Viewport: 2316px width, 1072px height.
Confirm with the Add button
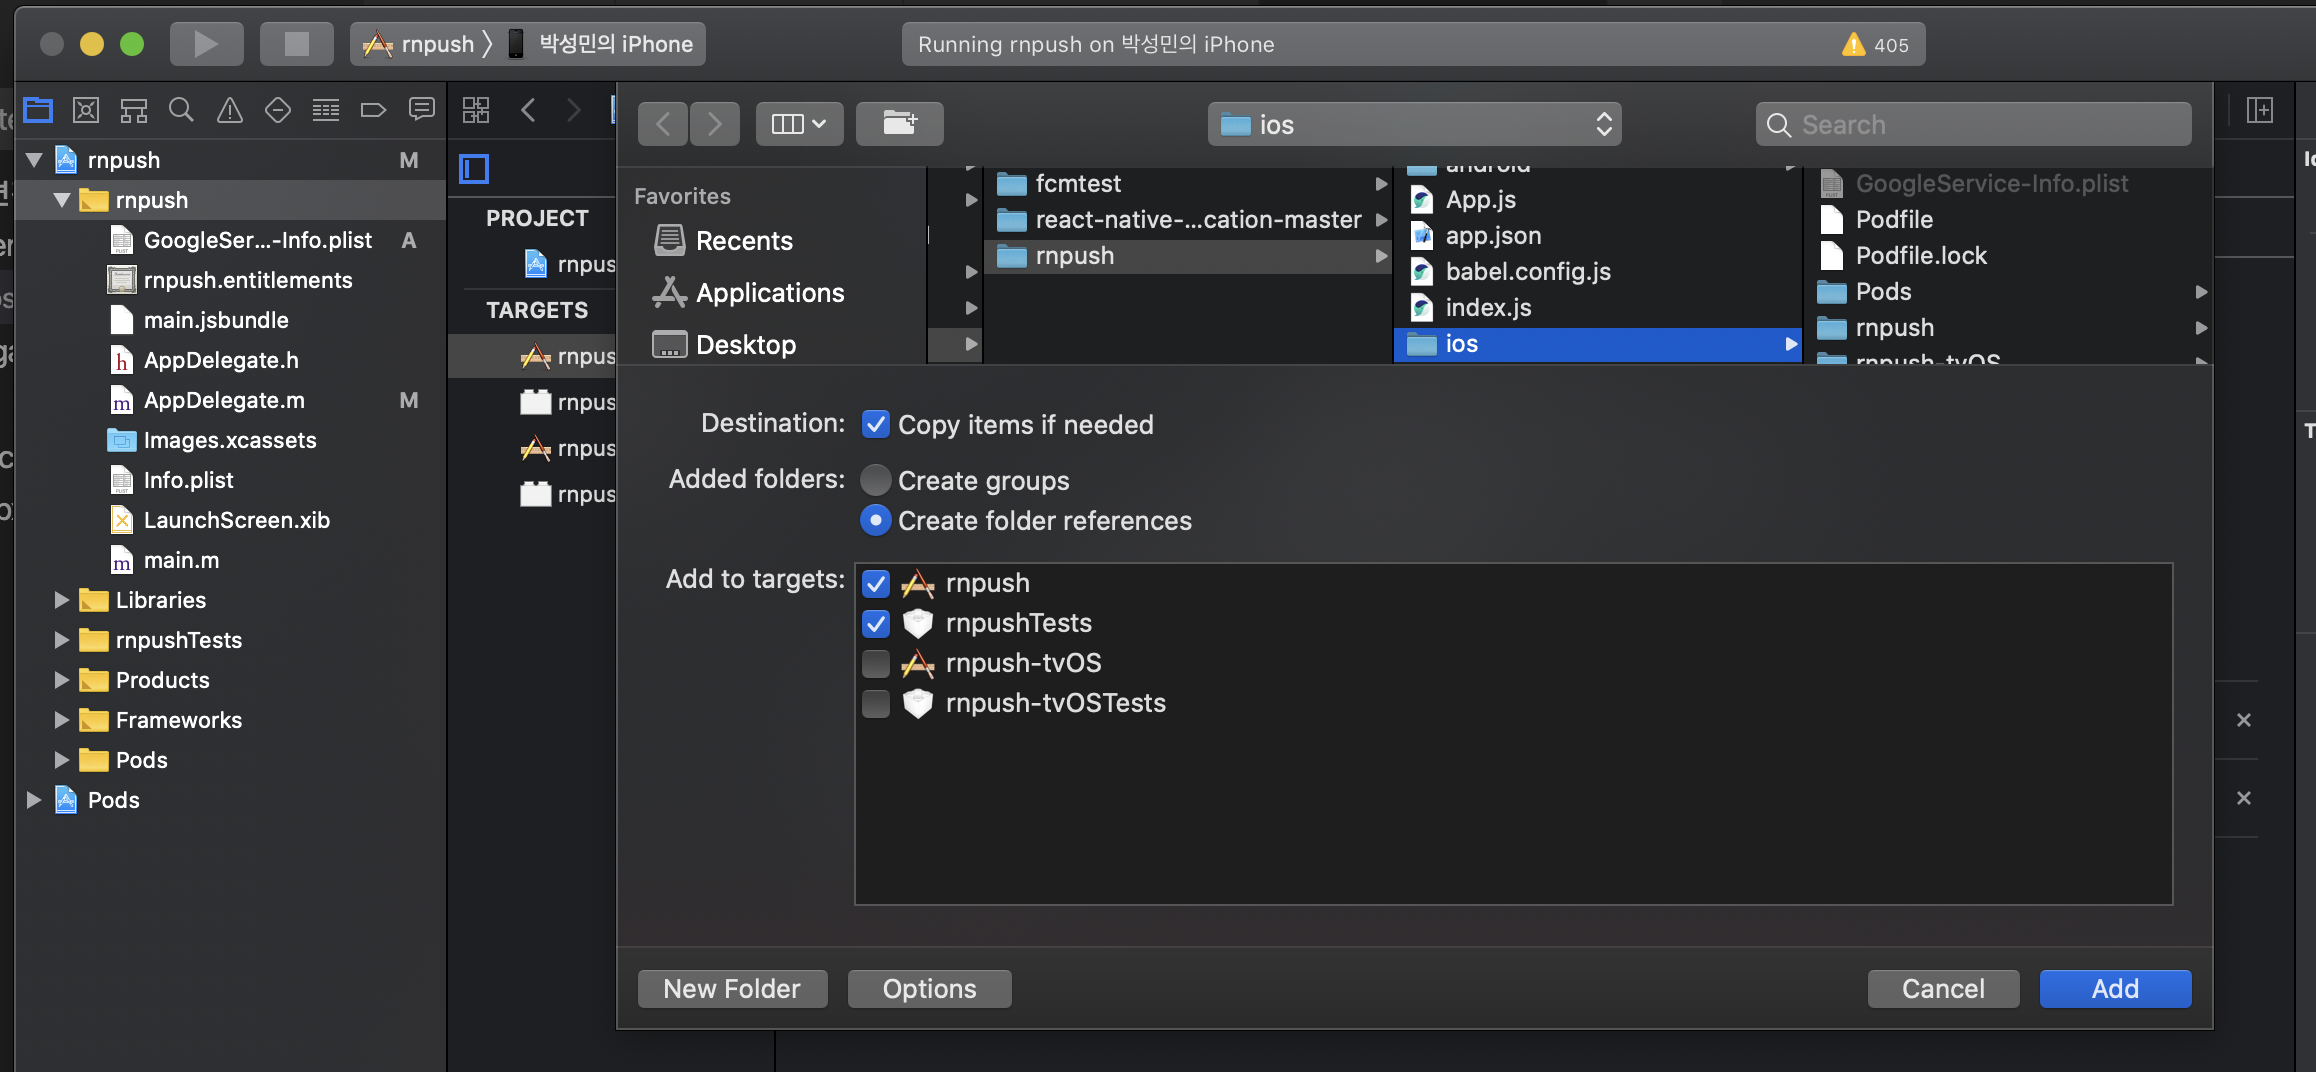coord(2115,989)
